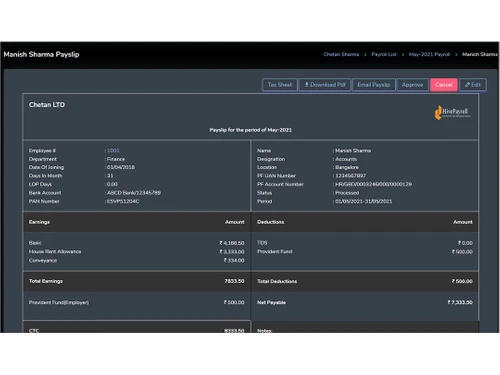The height and width of the screenshot is (375, 500).
Task: Select the Net Payable amount ₹7,333.50
Action: click(460, 302)
